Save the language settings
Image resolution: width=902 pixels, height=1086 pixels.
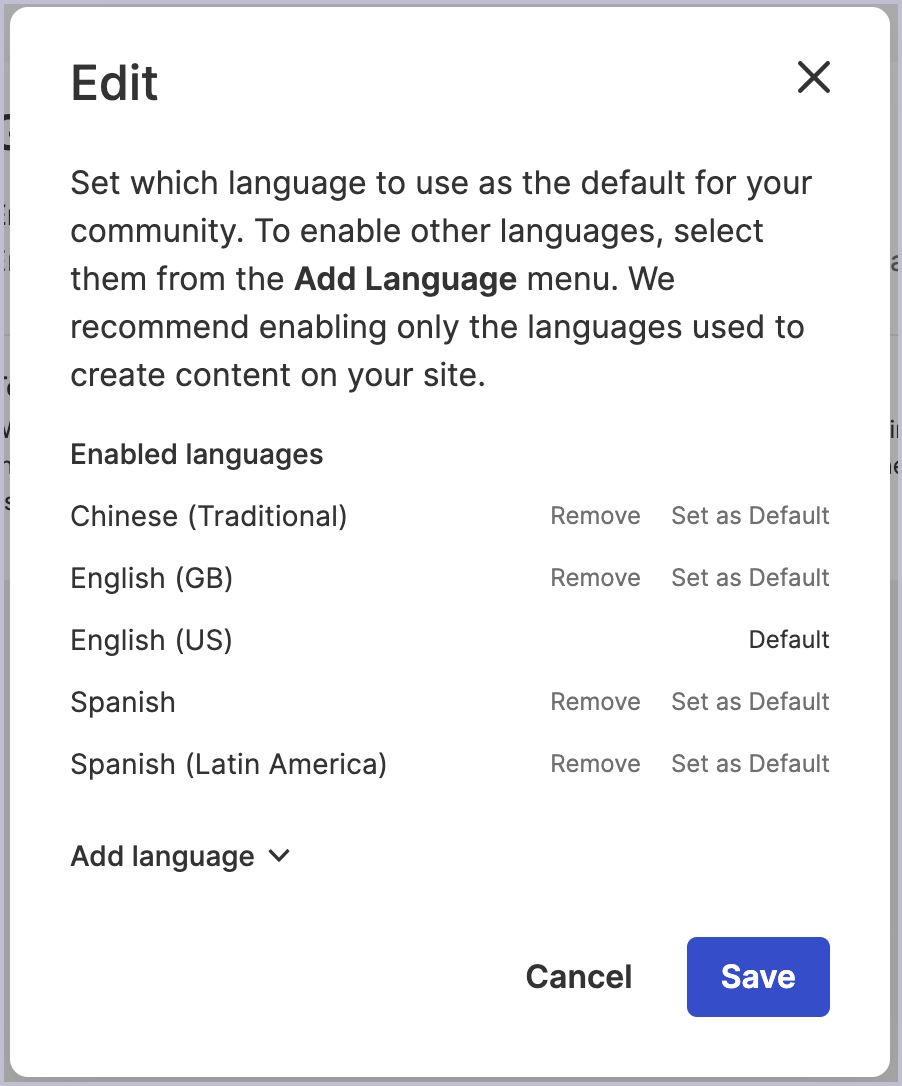758,977
